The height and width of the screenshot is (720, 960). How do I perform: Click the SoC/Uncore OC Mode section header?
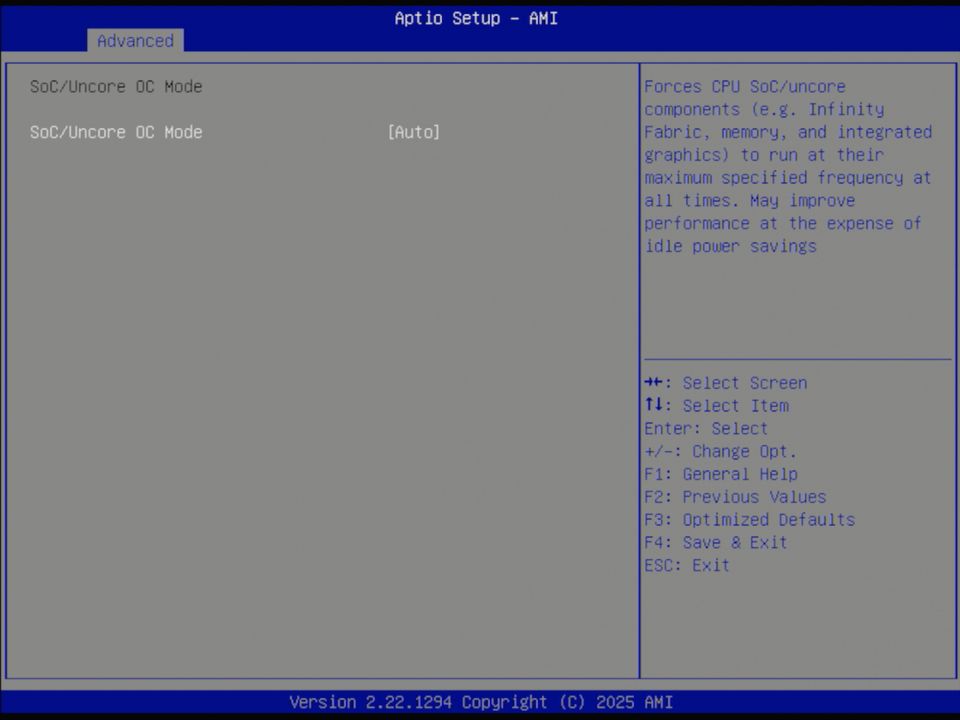[116, 86]
